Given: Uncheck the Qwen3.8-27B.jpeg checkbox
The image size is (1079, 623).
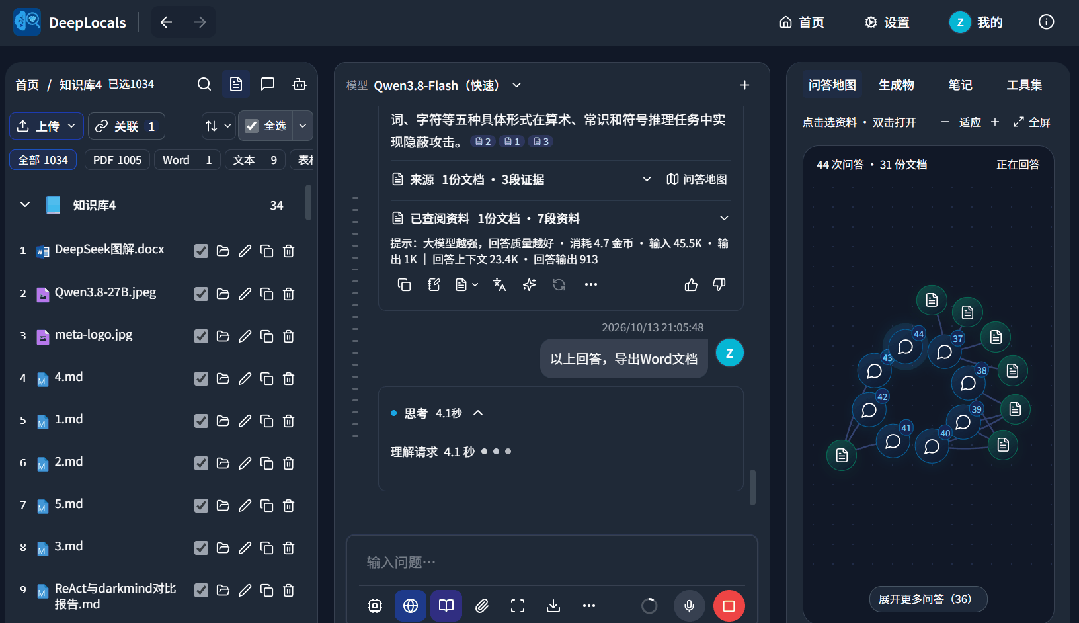Looking at the screenshot, I should click(x=201, y=294).
